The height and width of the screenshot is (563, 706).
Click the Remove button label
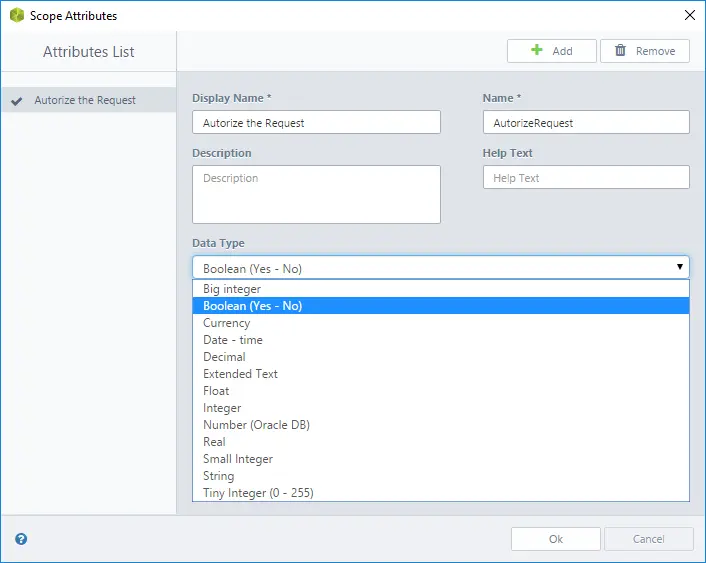pyautogui.click(x=655, y=51)
